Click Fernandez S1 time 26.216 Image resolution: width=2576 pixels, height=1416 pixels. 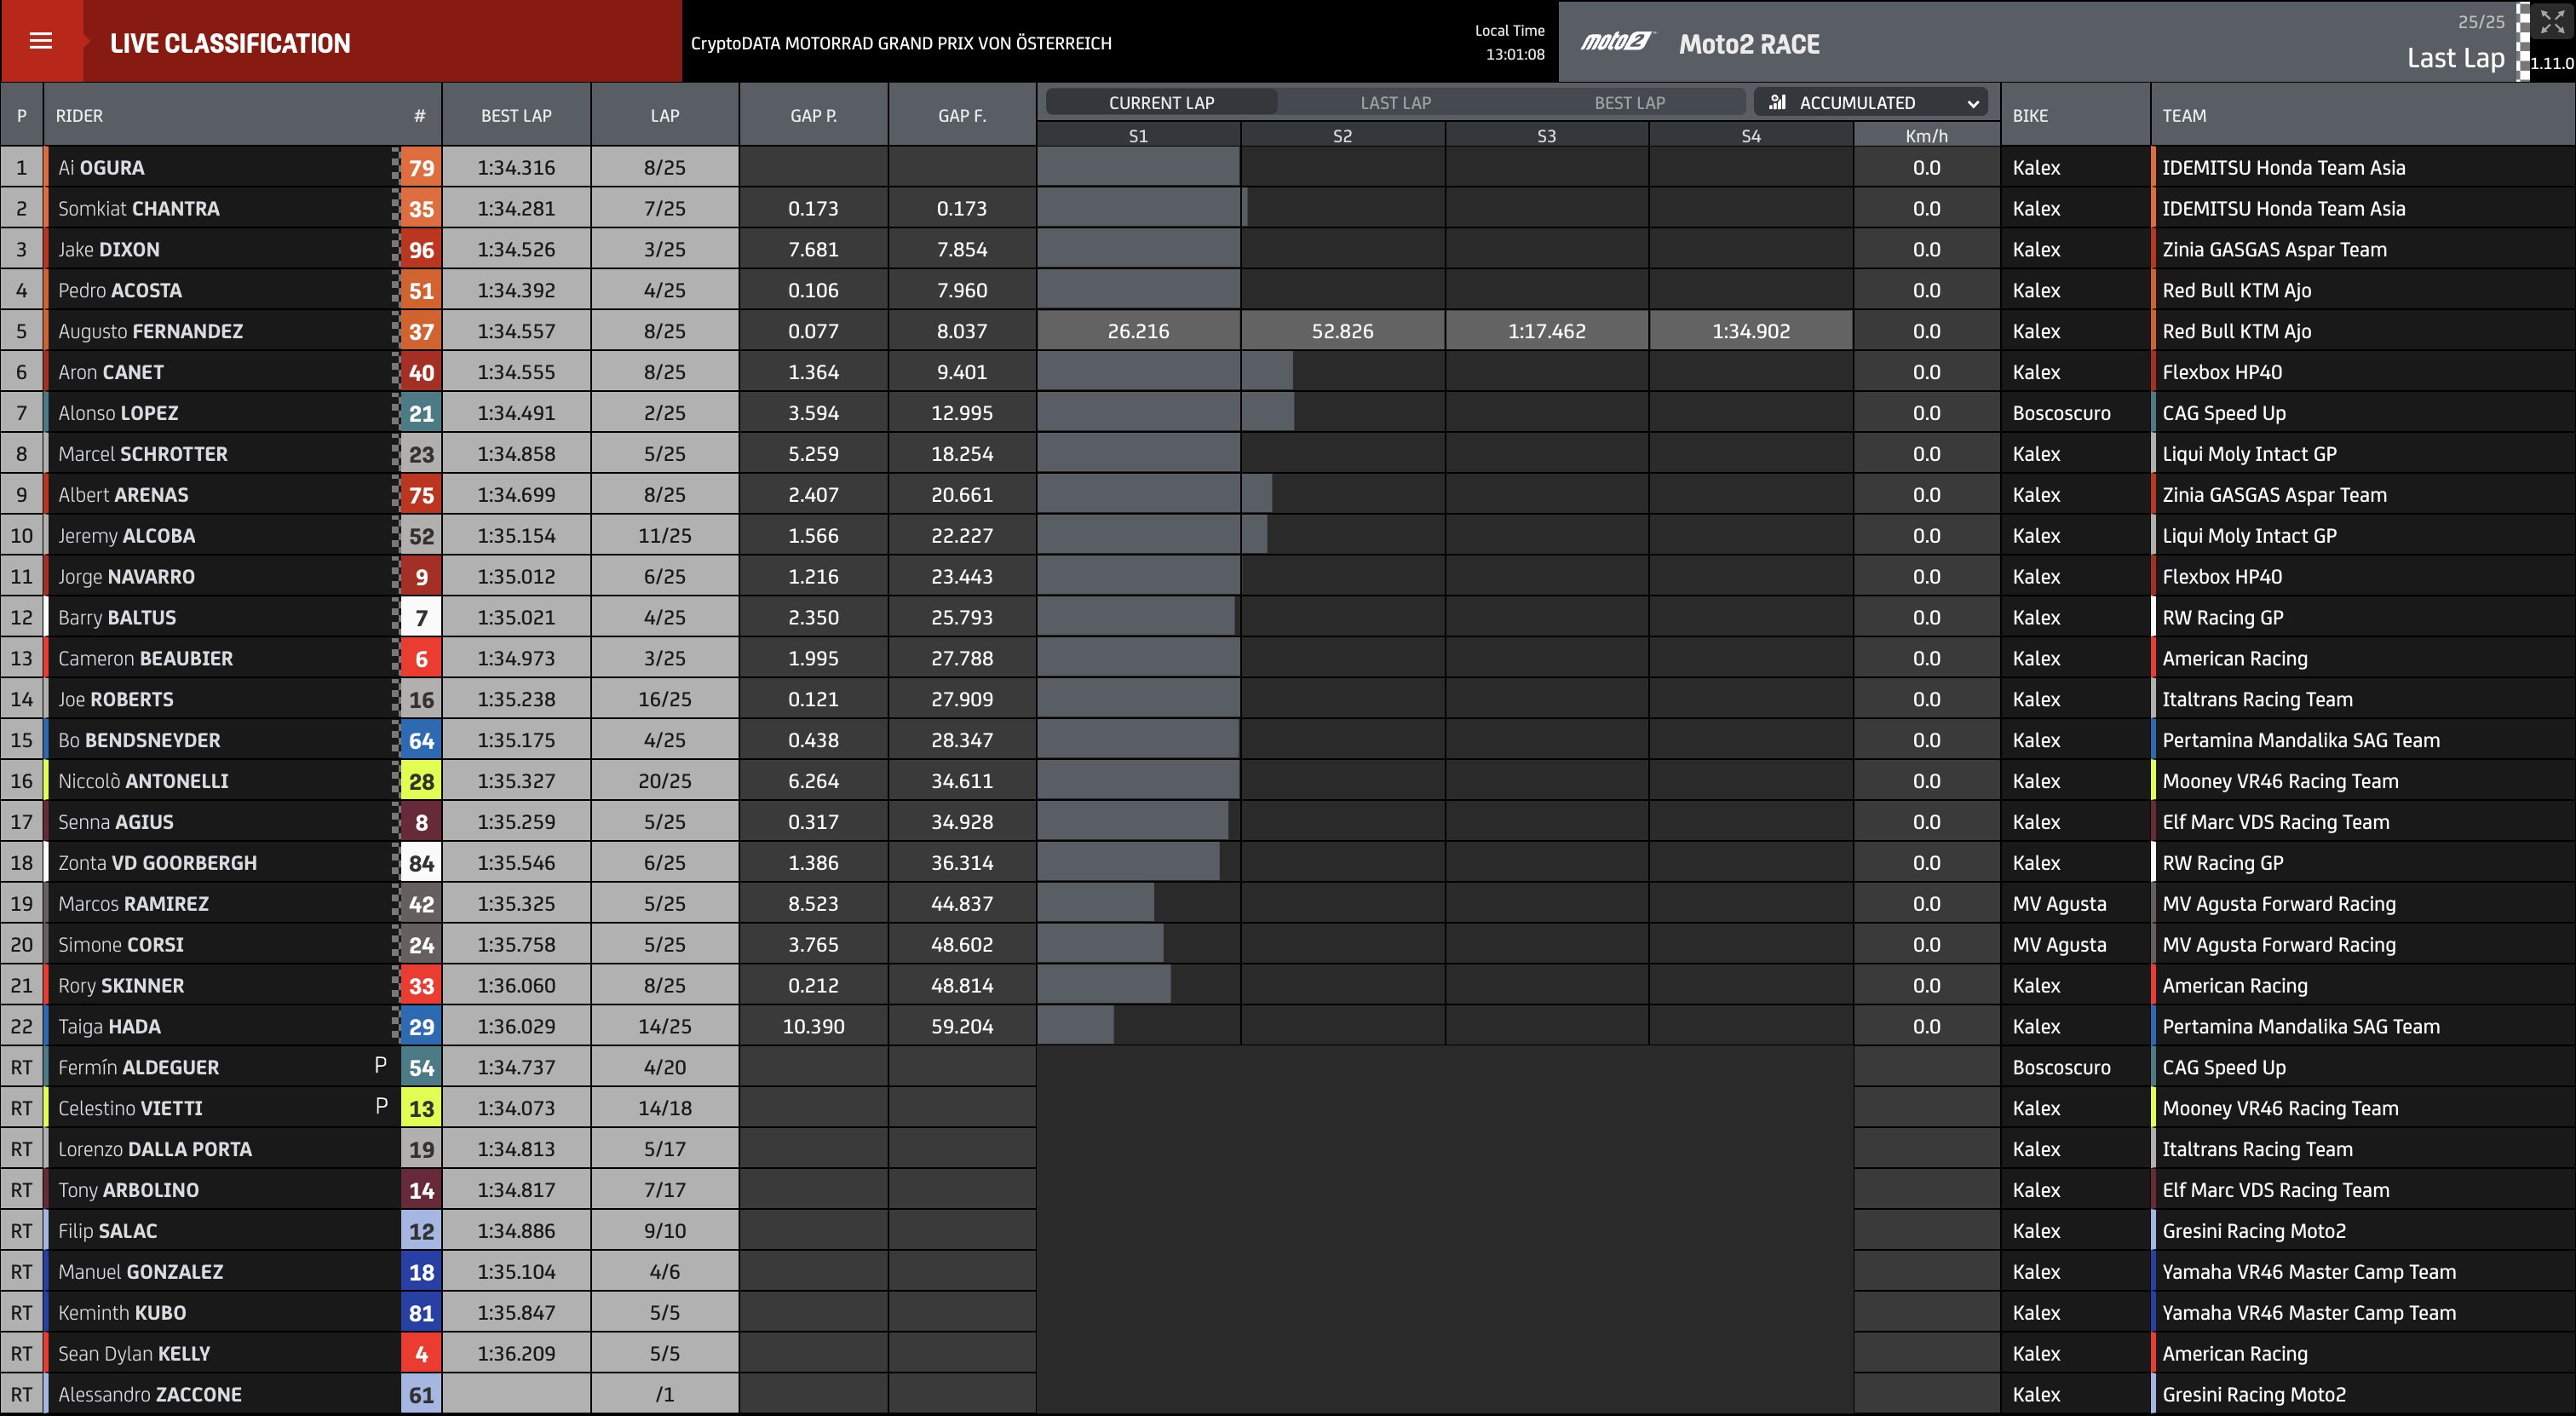pyautogui.click(x=1138, y=331)
